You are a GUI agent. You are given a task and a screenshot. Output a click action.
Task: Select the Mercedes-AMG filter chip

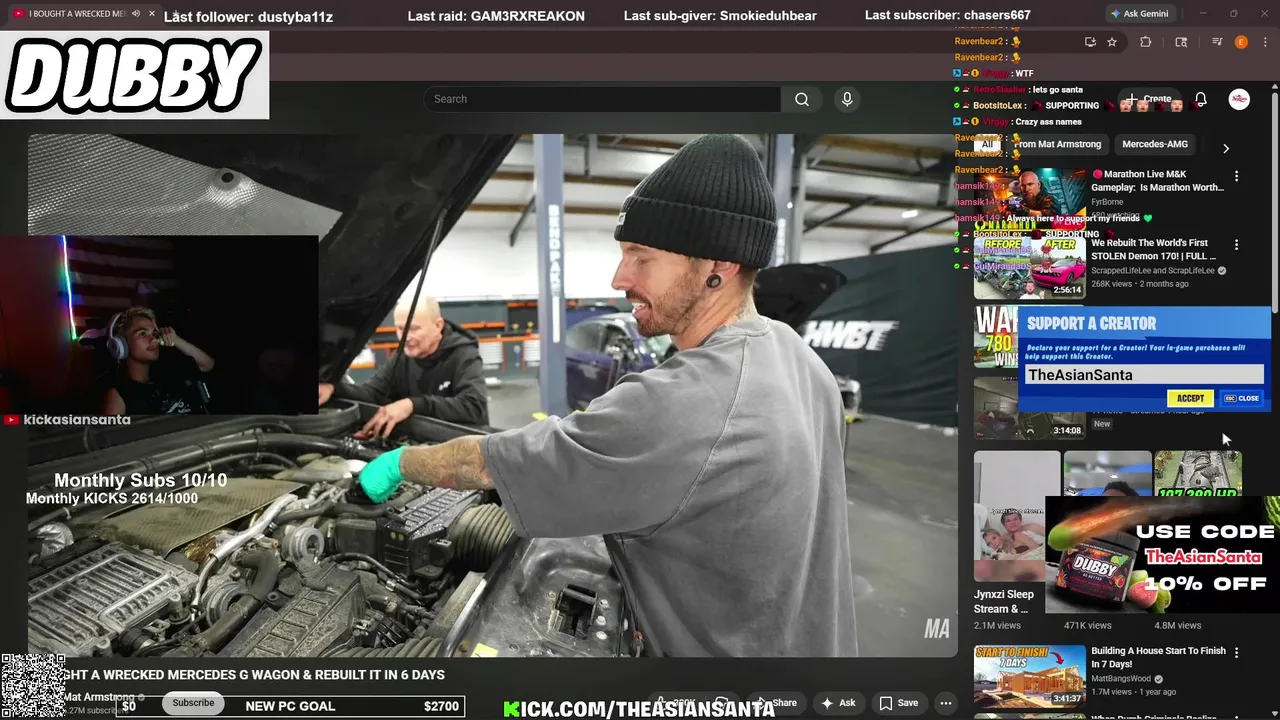pos(1155,144)
